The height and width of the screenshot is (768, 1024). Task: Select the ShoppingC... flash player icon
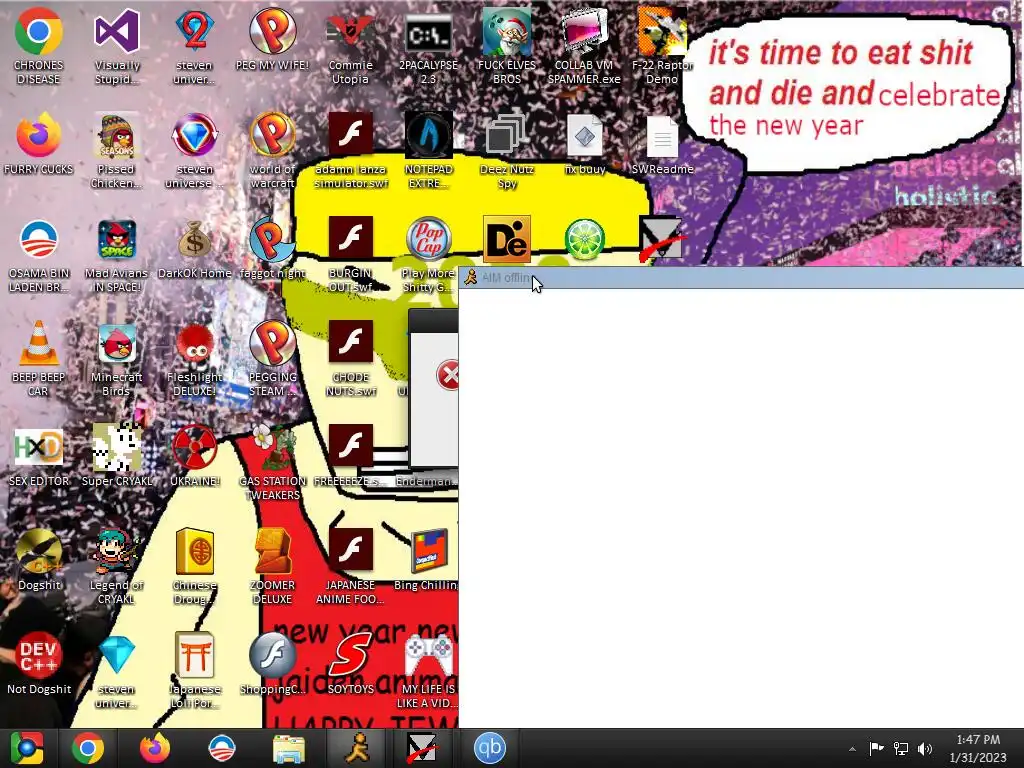tap(272, 656)
